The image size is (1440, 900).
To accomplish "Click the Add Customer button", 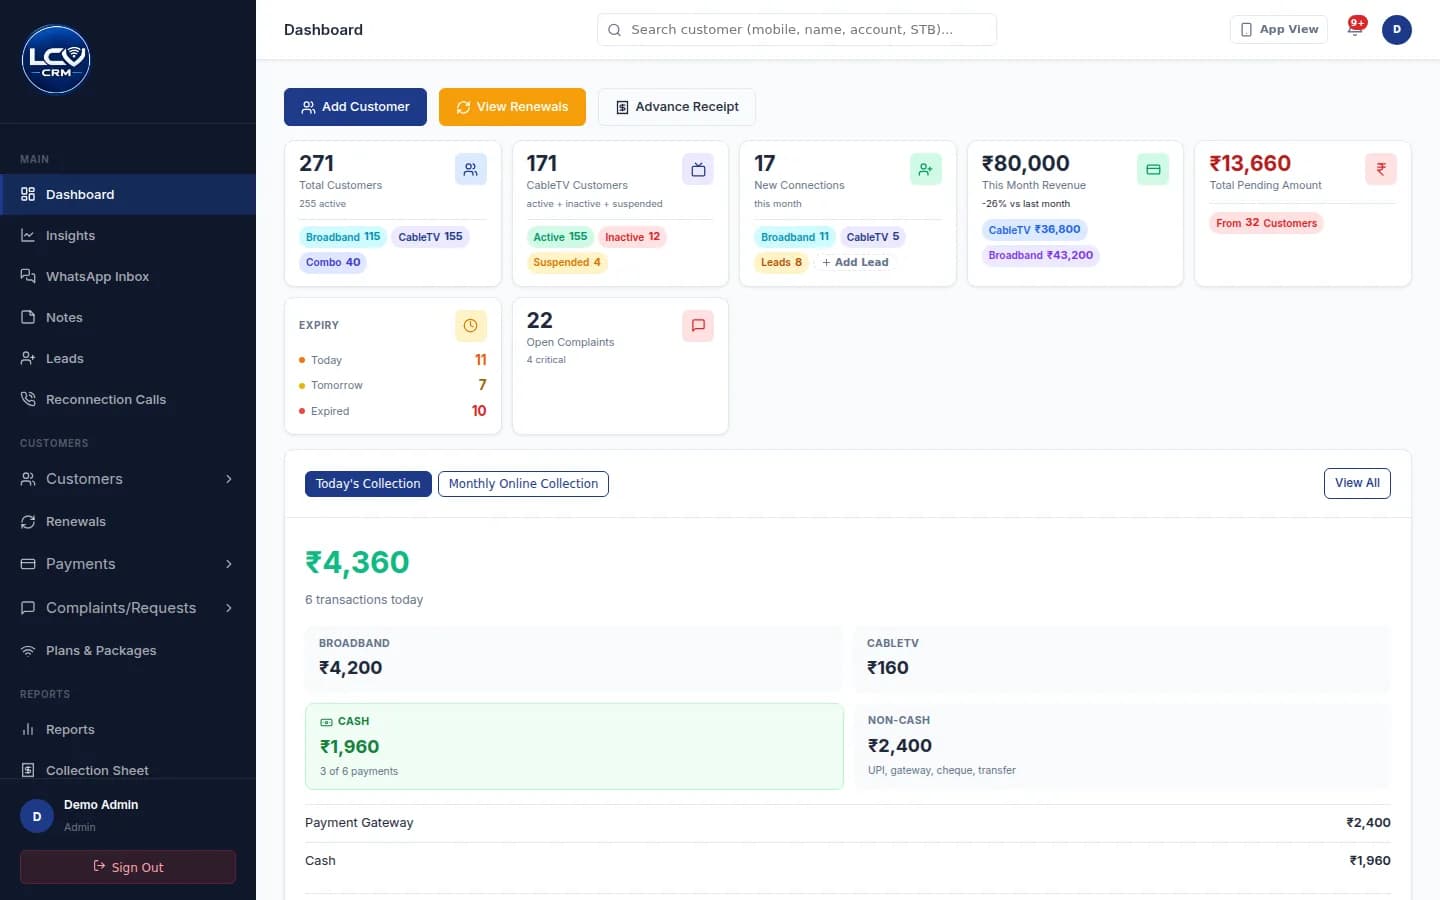I will [x=355, y=107].
